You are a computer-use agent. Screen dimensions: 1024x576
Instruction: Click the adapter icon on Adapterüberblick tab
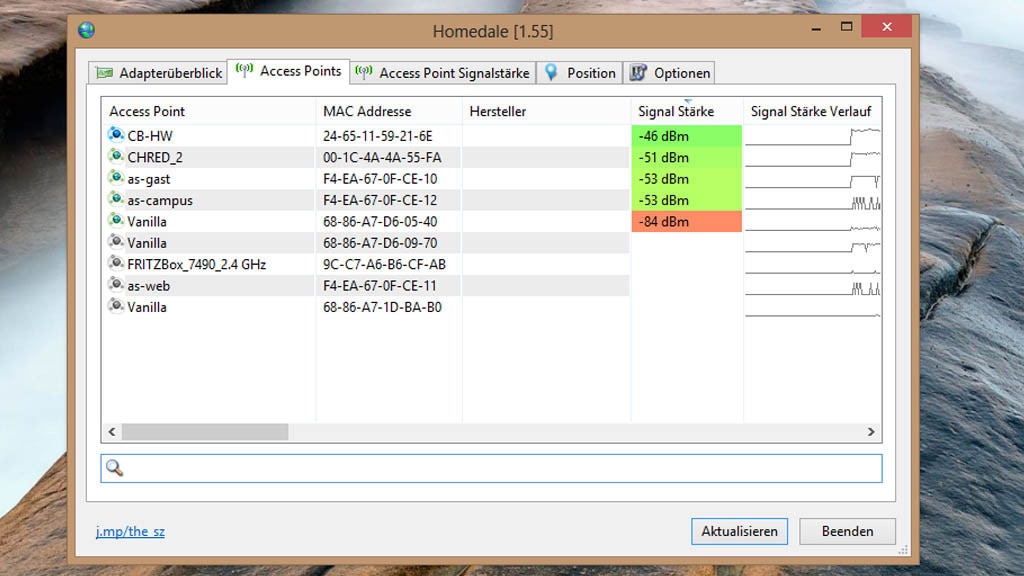point(105,72)
